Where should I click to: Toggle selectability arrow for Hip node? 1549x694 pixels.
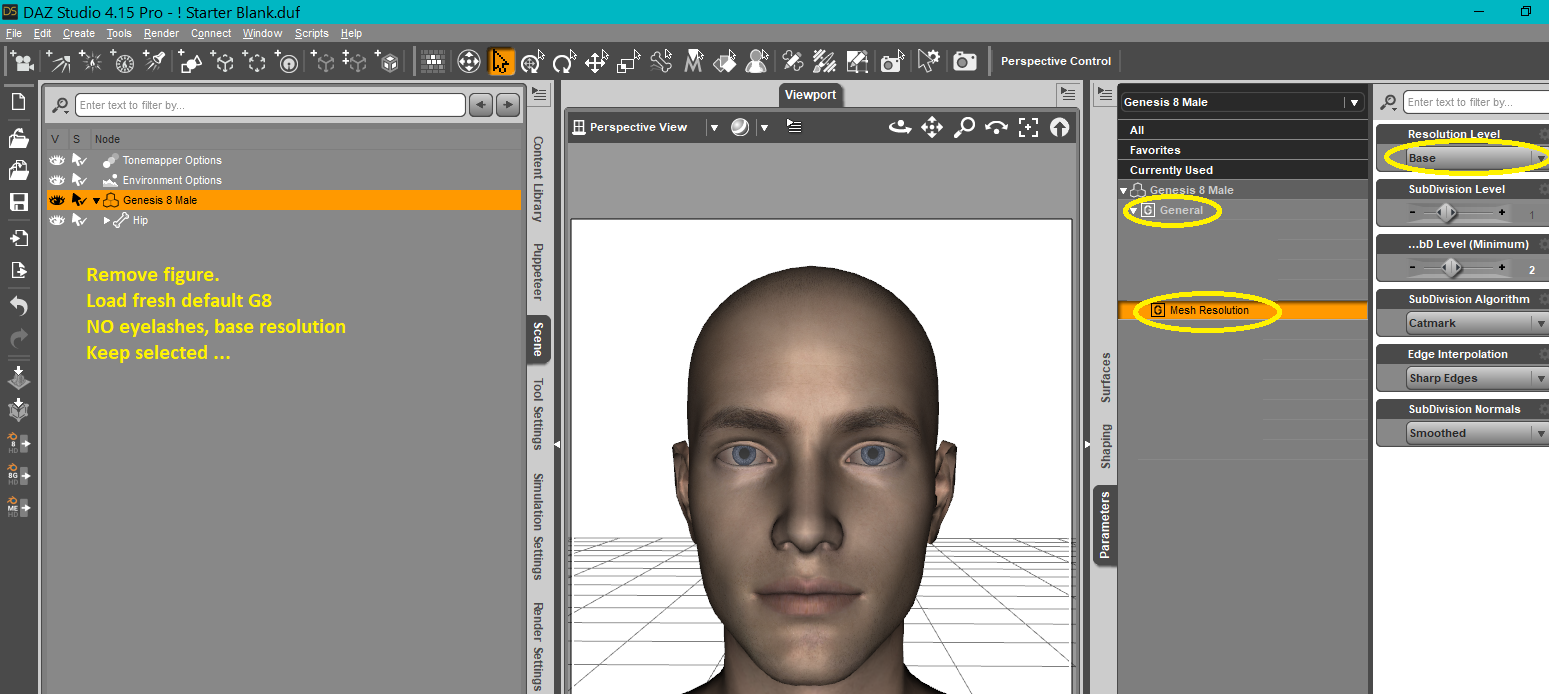click(79, 220)
